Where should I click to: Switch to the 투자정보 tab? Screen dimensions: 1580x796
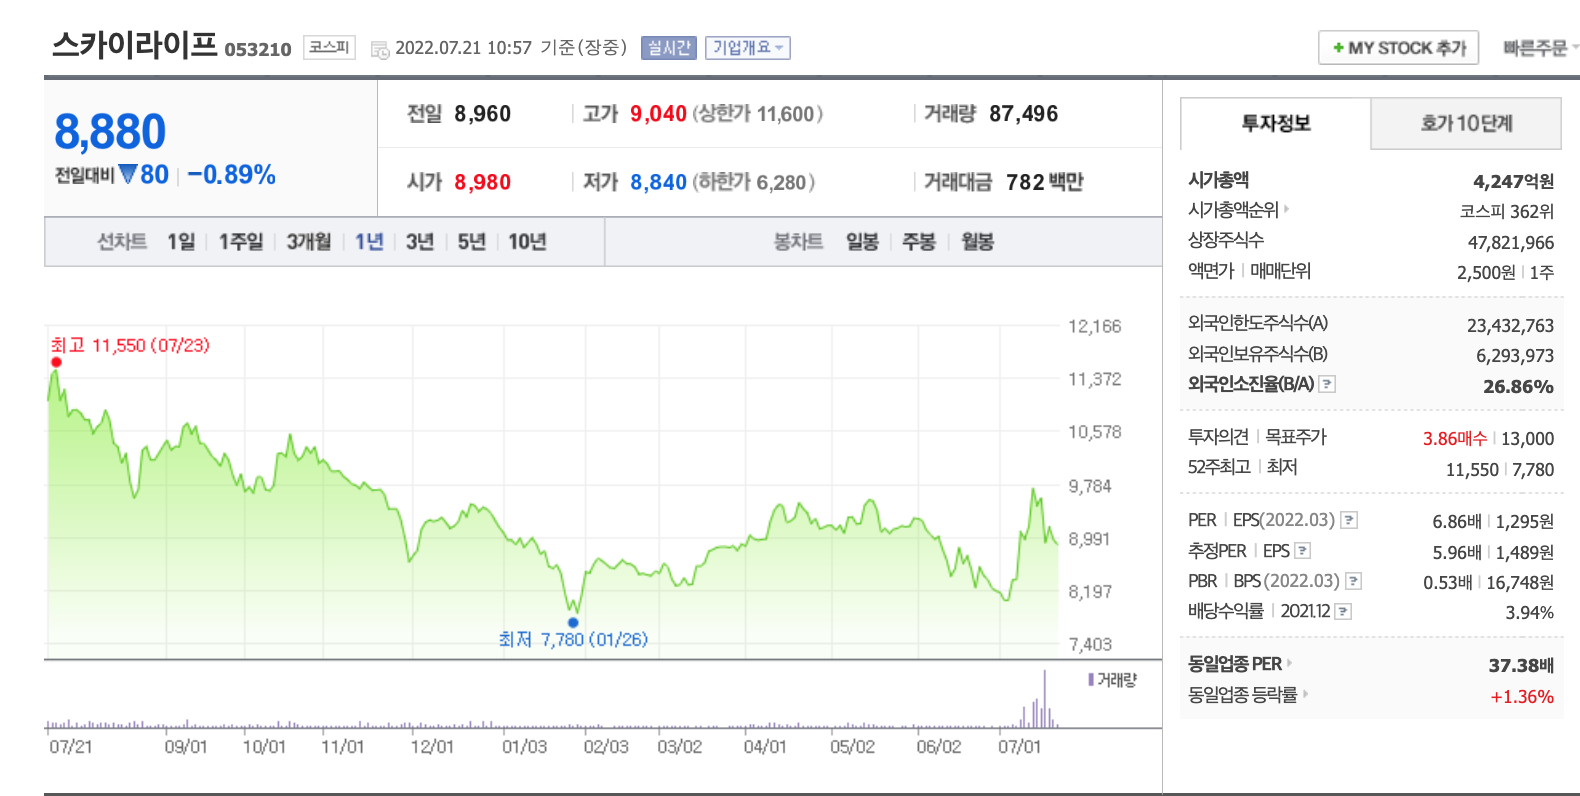pos(1275,123)
